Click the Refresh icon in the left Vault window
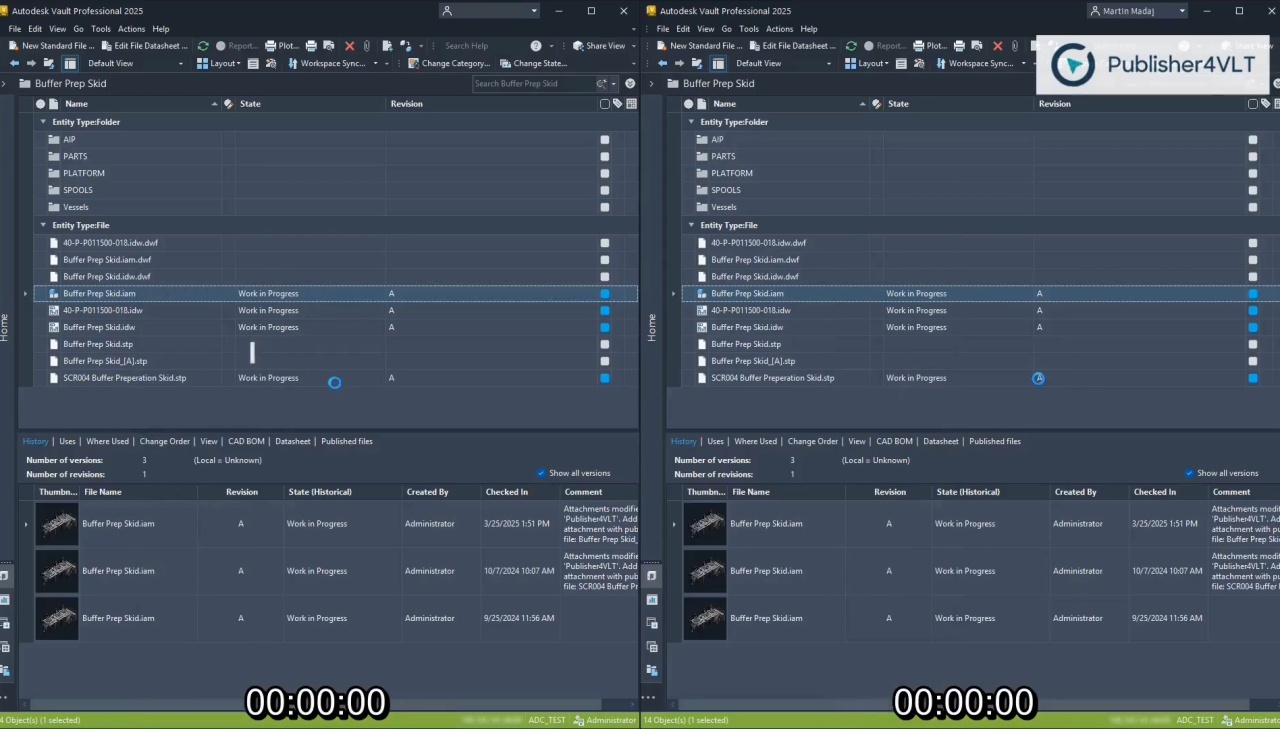Viewport: 1280px width, 729px height. tap(203, 46)
